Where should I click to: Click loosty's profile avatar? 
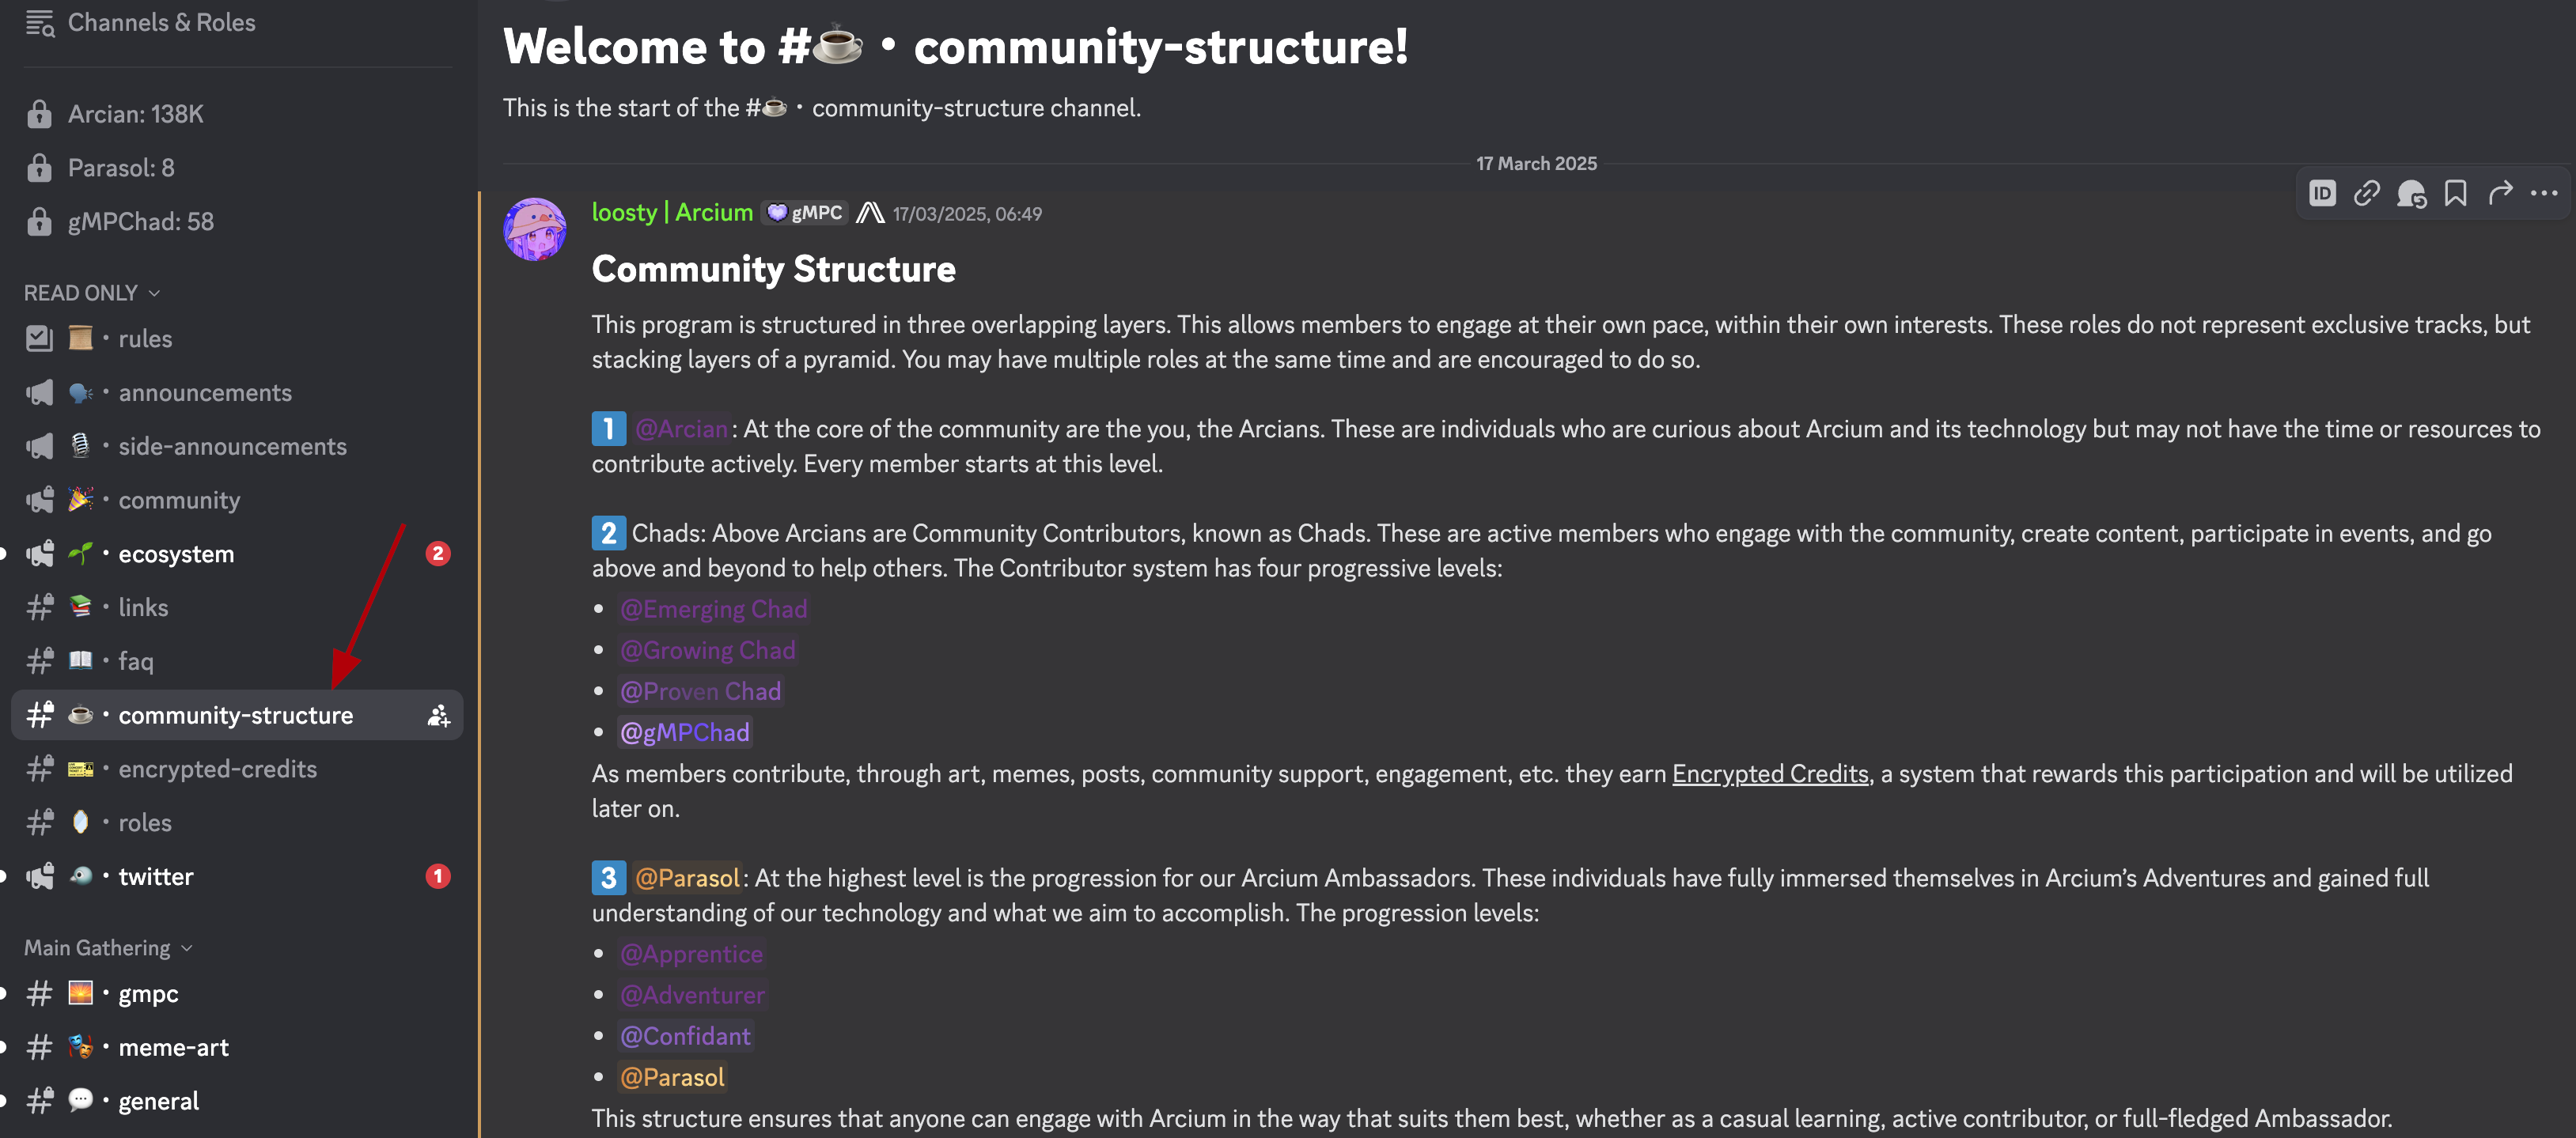535,228
